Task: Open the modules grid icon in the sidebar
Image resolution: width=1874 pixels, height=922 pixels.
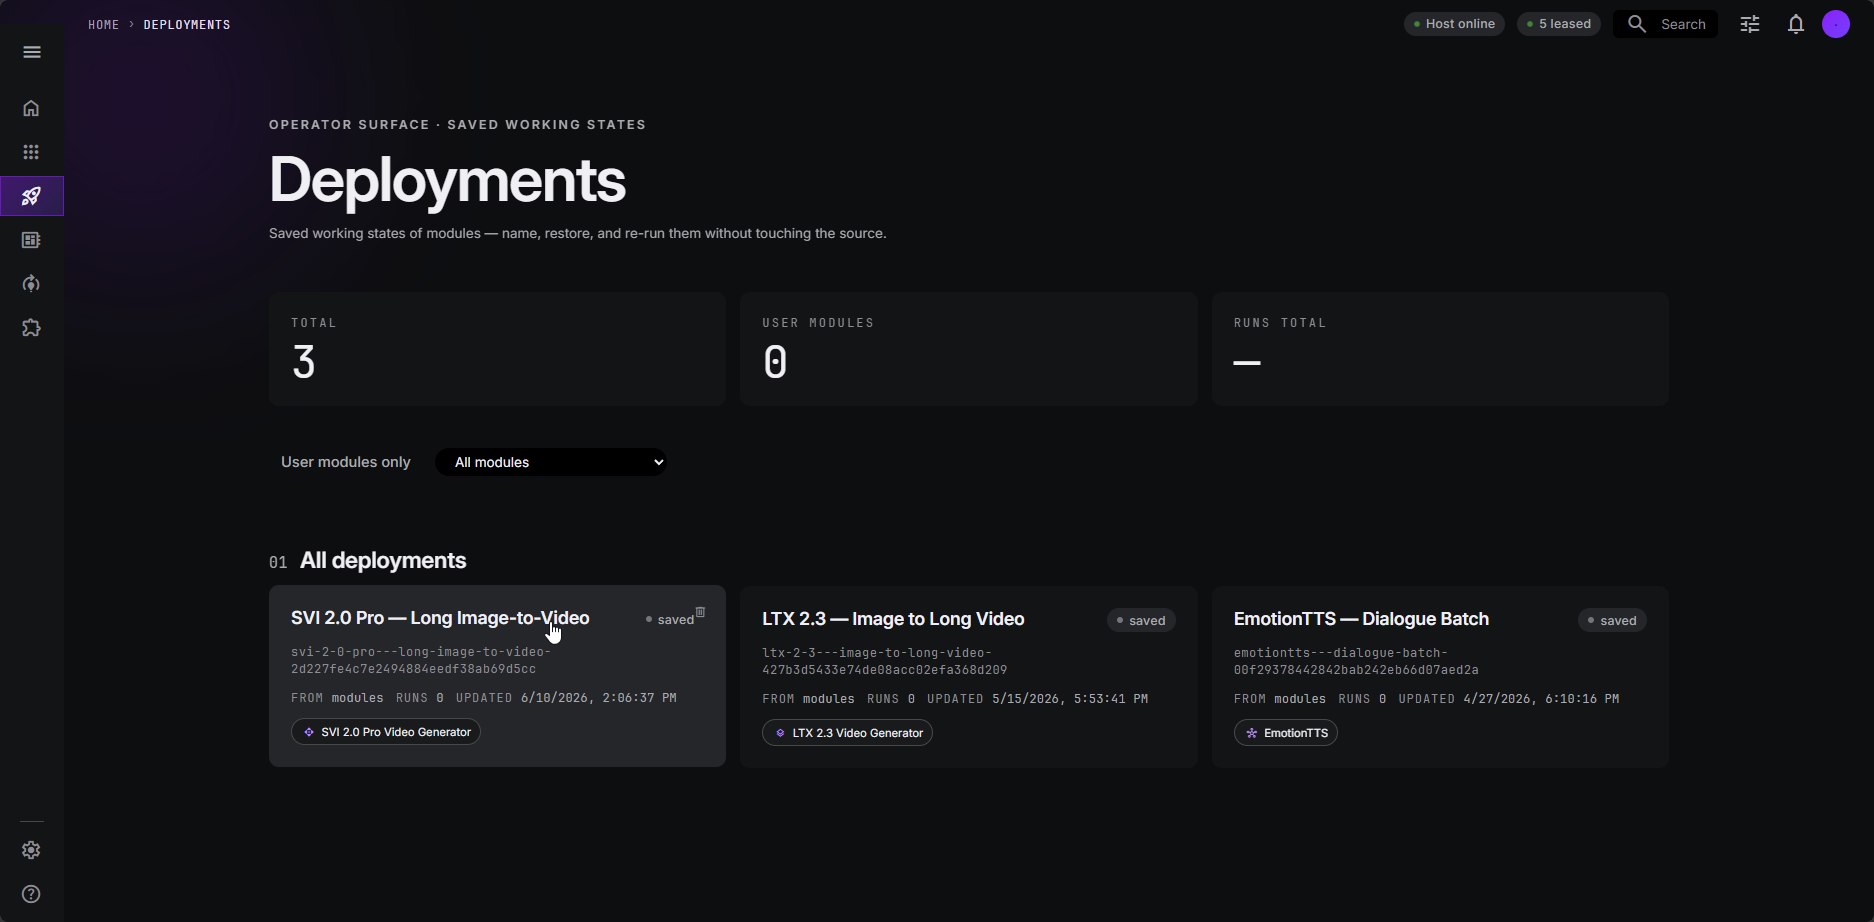Action: (31, 152)
